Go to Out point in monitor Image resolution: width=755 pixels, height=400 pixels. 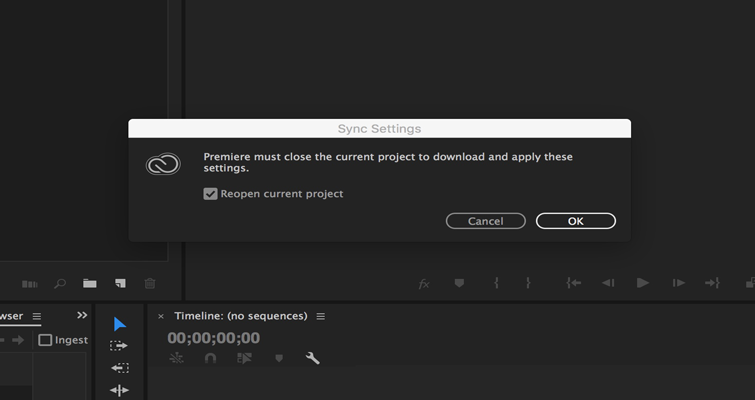[712, 283]
